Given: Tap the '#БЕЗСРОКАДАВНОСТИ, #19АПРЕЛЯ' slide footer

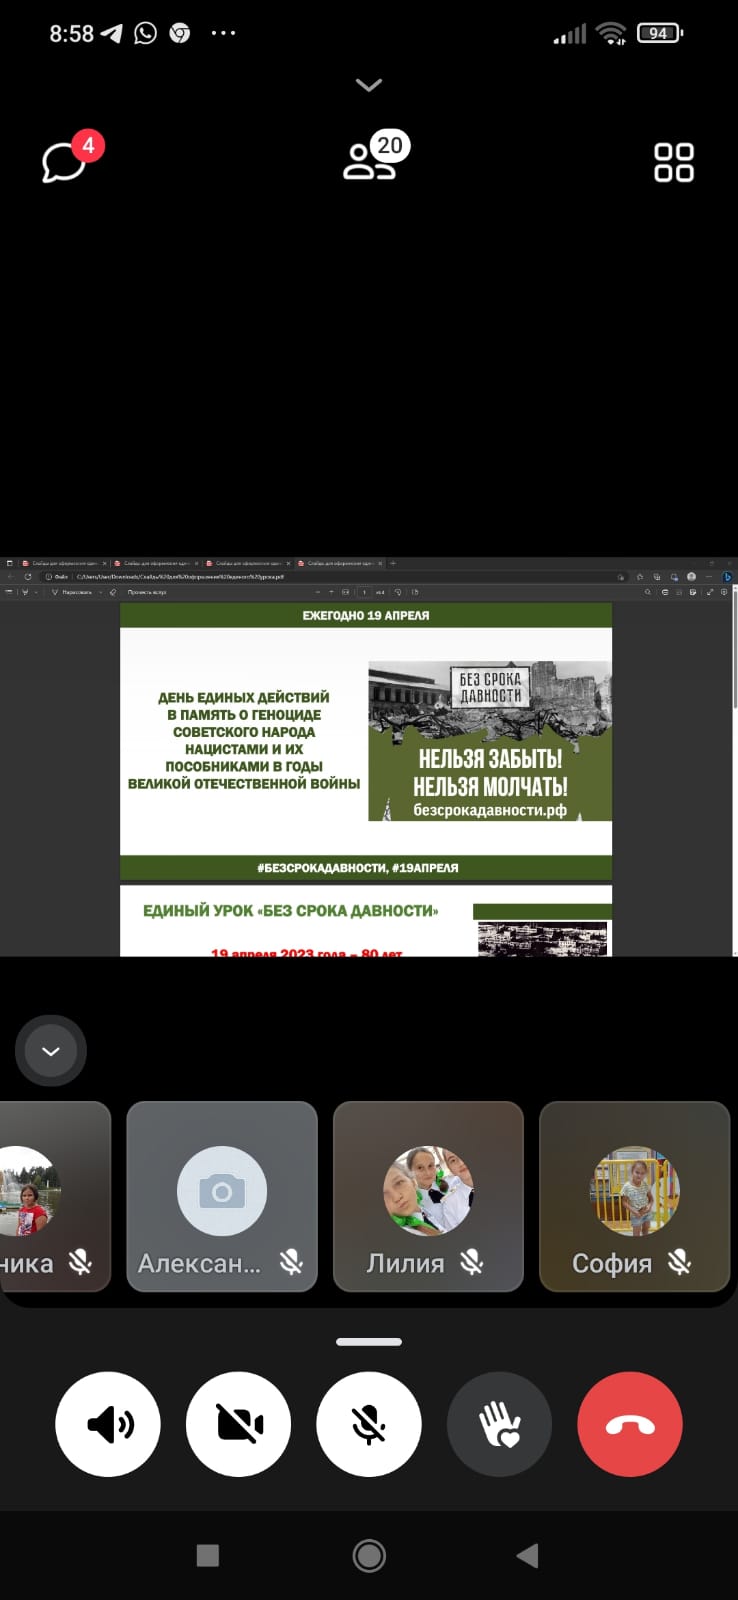Looking at the screenshot, I should [x=358, y=867].
